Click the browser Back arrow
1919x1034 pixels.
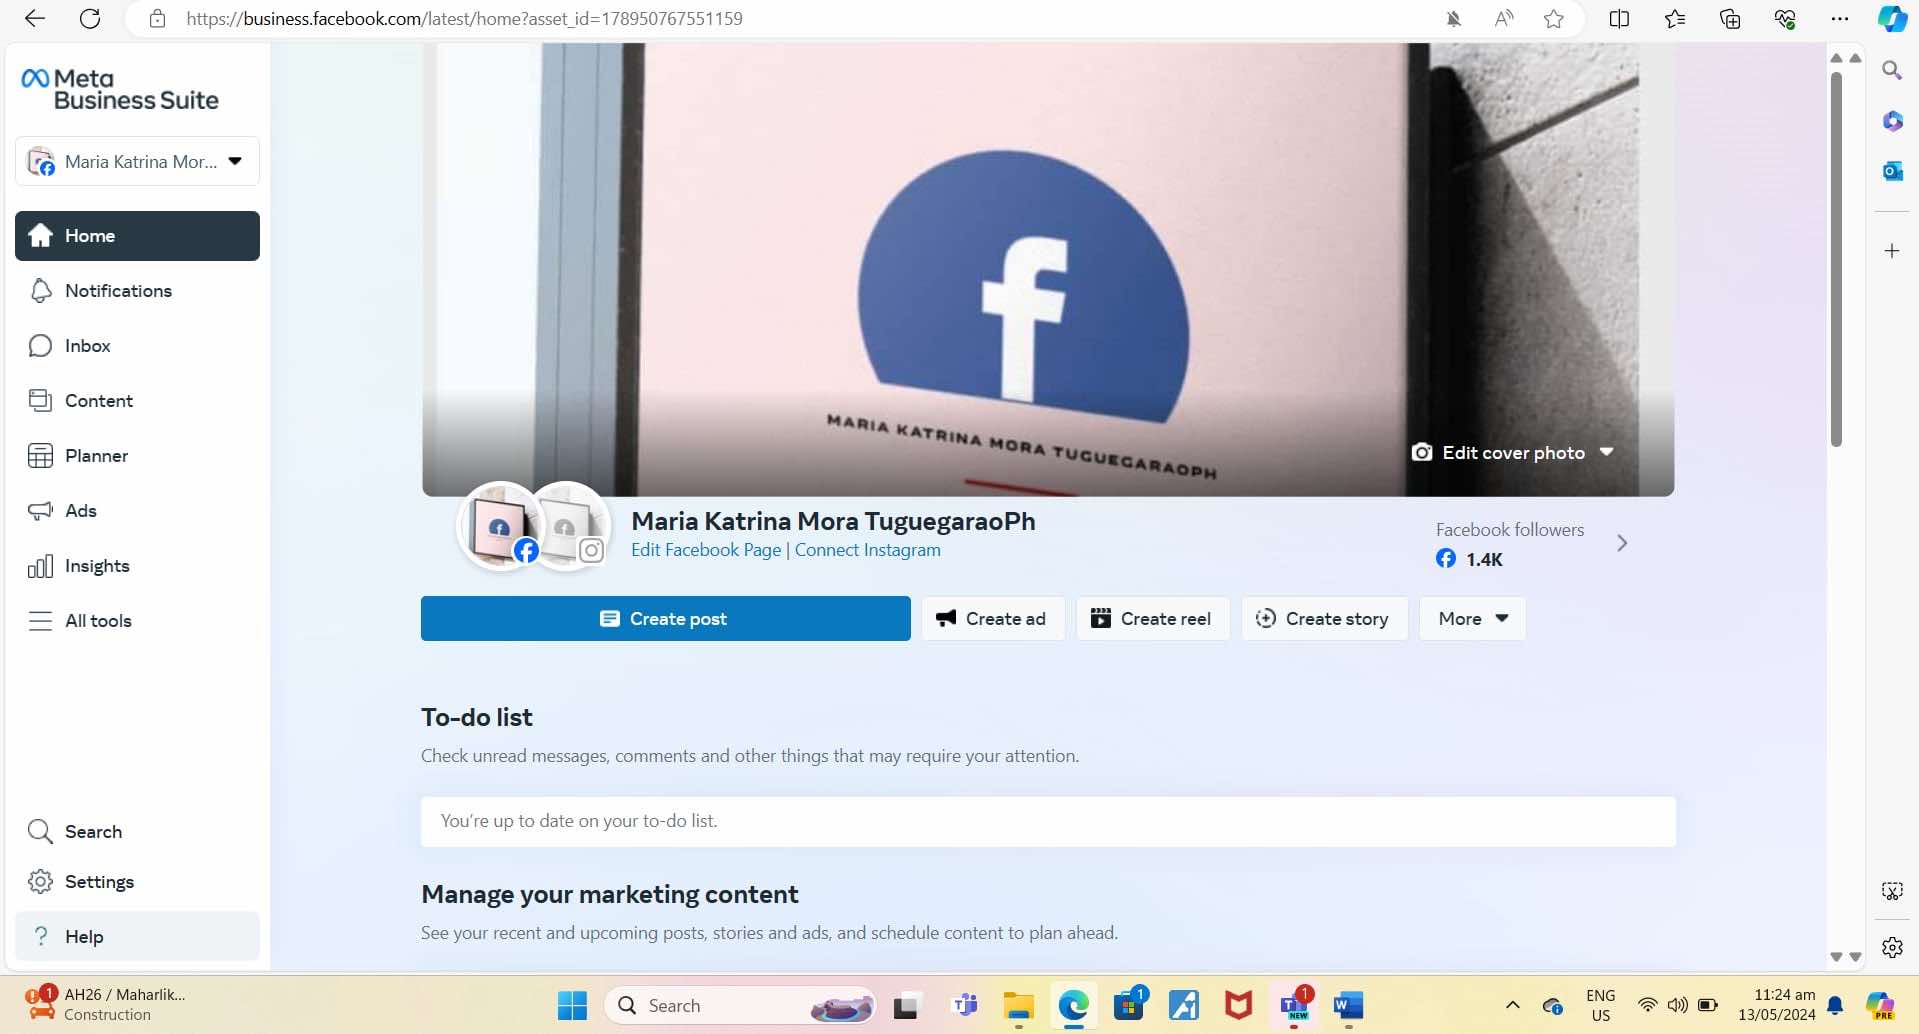pyautogui.click(x=35, y=19)
